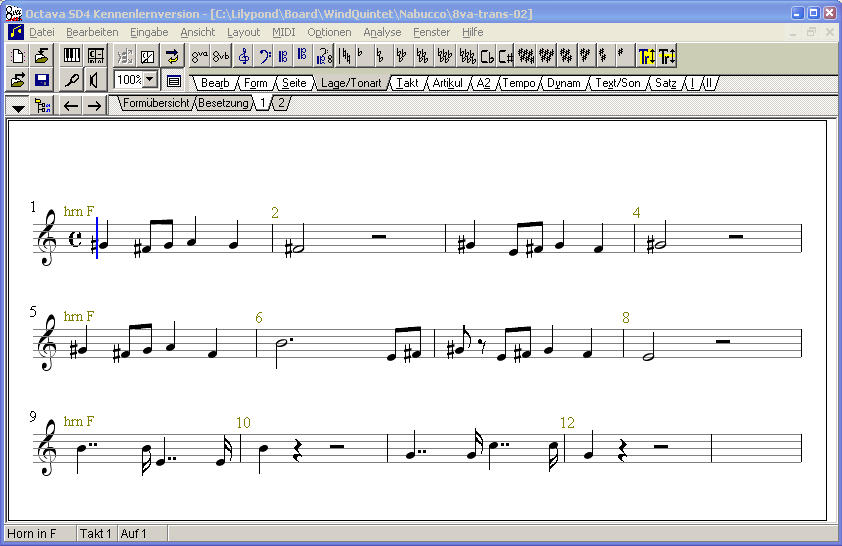The image size is (842, 546).
Task: Click the piano keyboard icon
Action: tap(72, 56)
